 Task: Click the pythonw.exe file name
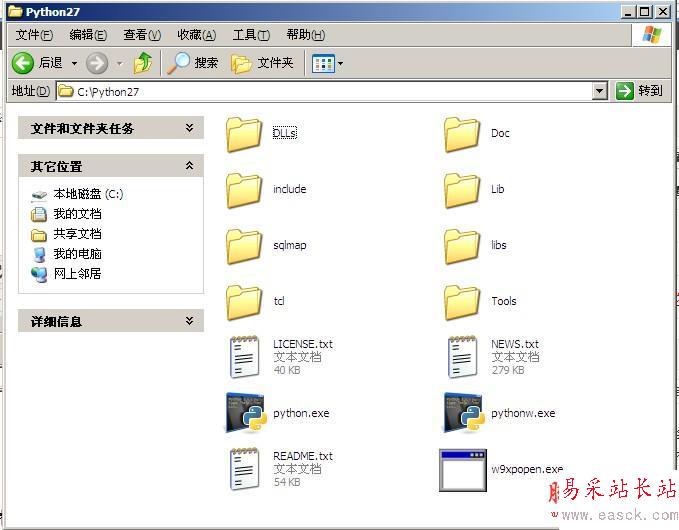coord(523,414)
